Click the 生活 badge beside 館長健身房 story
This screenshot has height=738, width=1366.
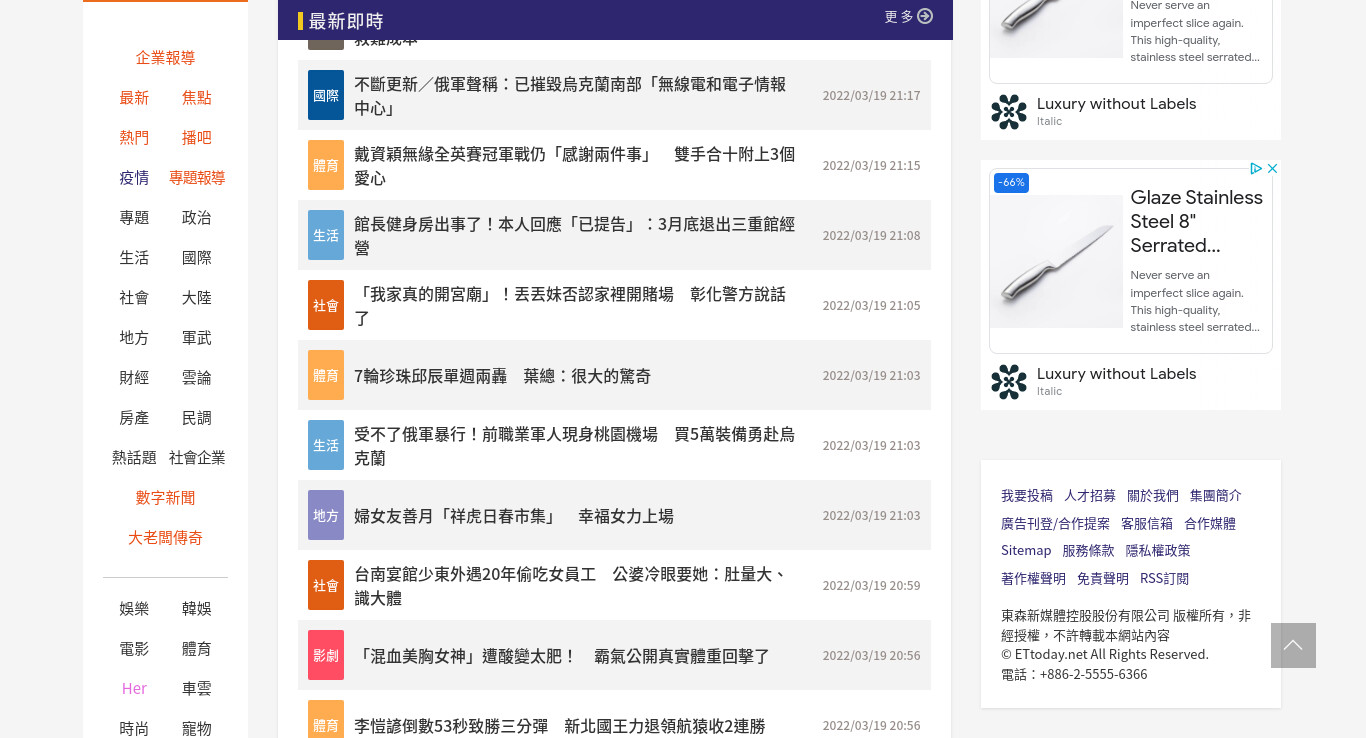[326, 235]
